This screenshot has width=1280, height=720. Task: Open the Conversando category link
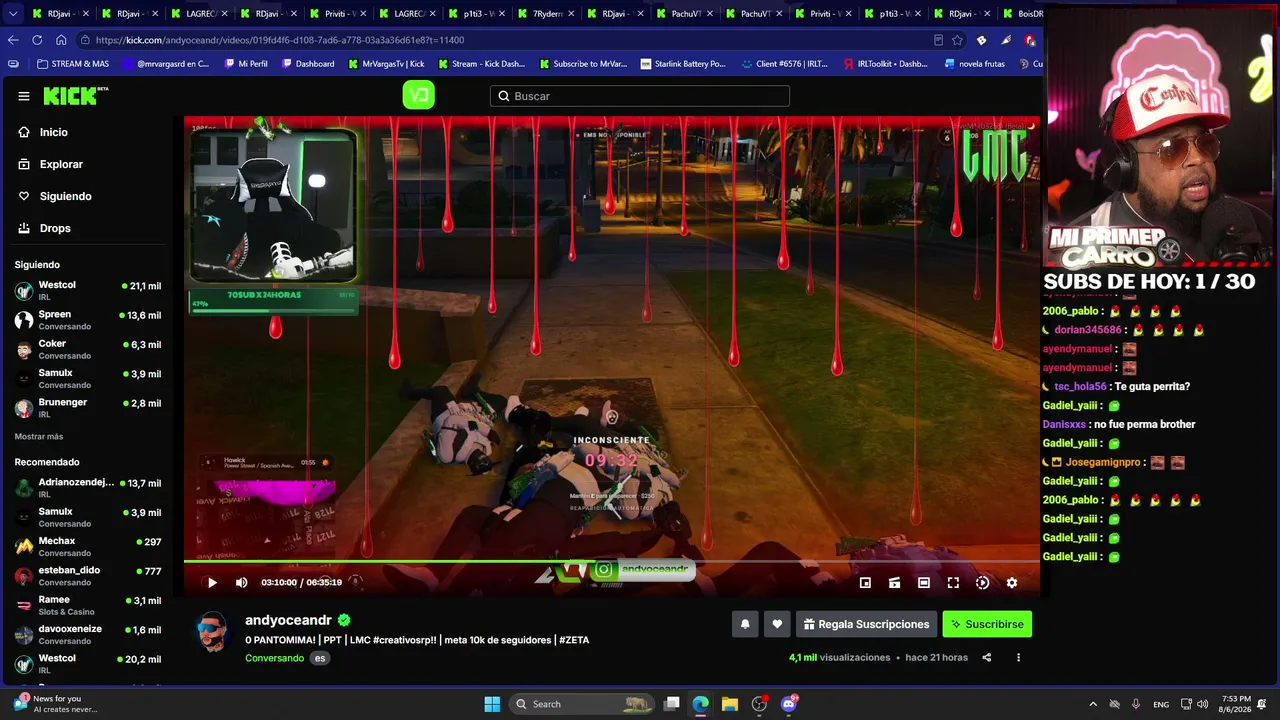coord(274,658)
